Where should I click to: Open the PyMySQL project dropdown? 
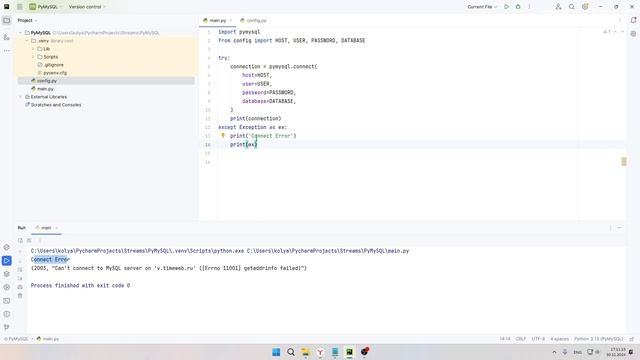[x=45, y=7]
